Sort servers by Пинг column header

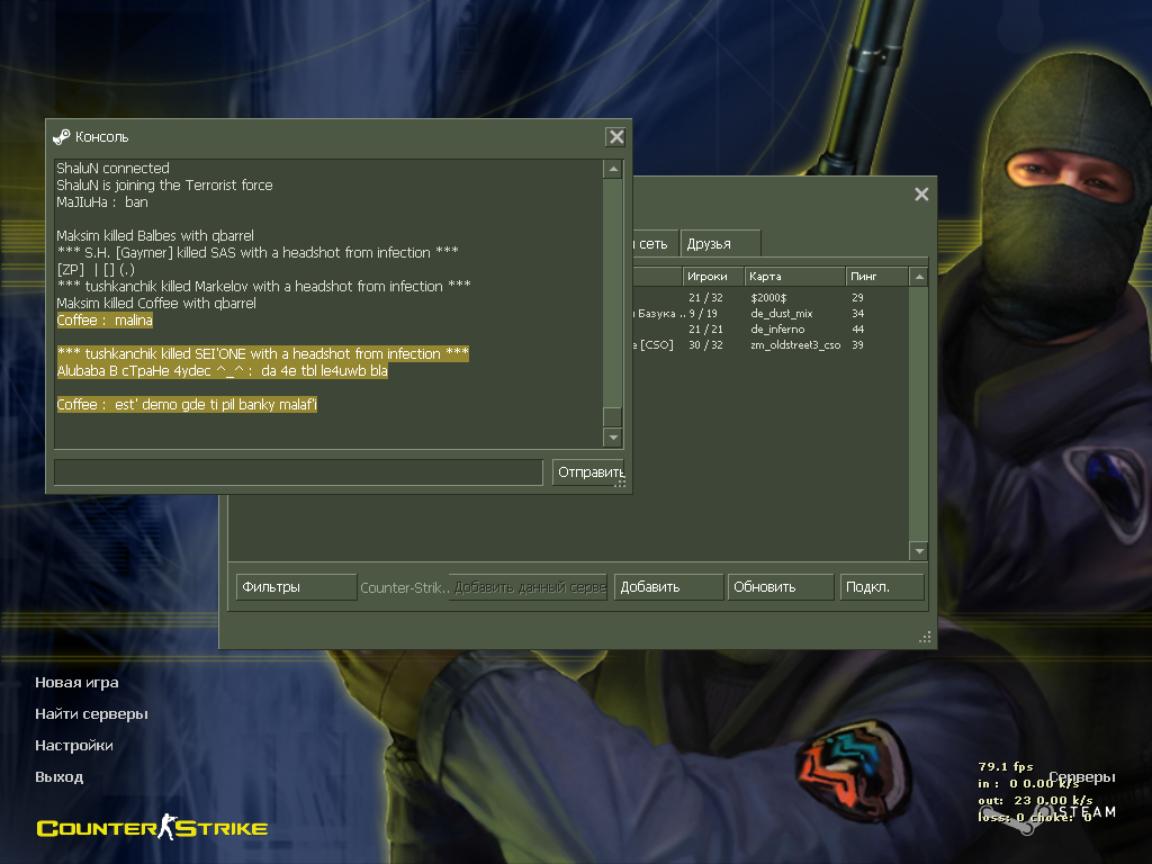[875, 276]
